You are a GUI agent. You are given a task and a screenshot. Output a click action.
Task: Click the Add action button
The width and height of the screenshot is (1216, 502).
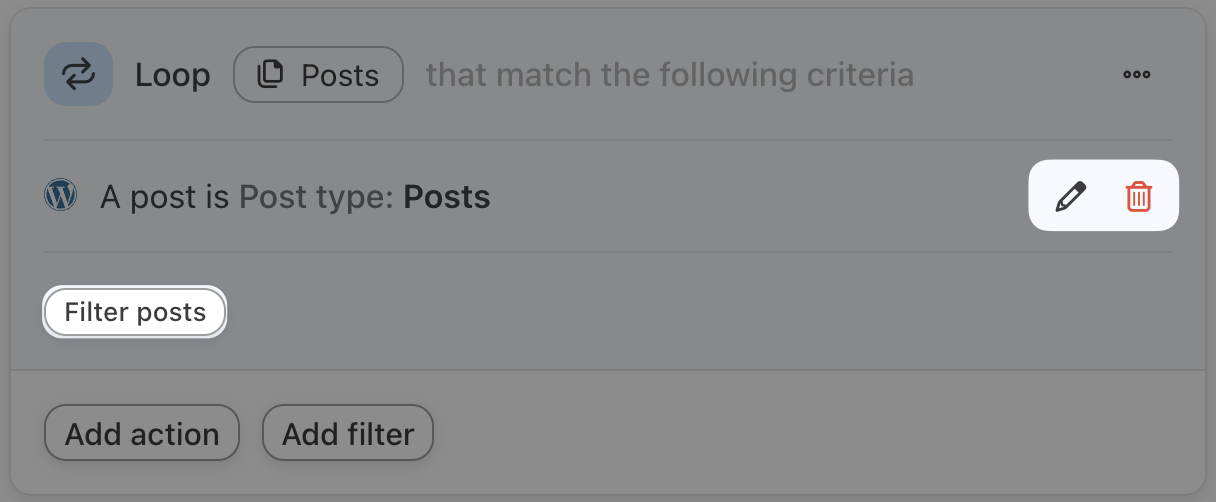pos(142,434)
